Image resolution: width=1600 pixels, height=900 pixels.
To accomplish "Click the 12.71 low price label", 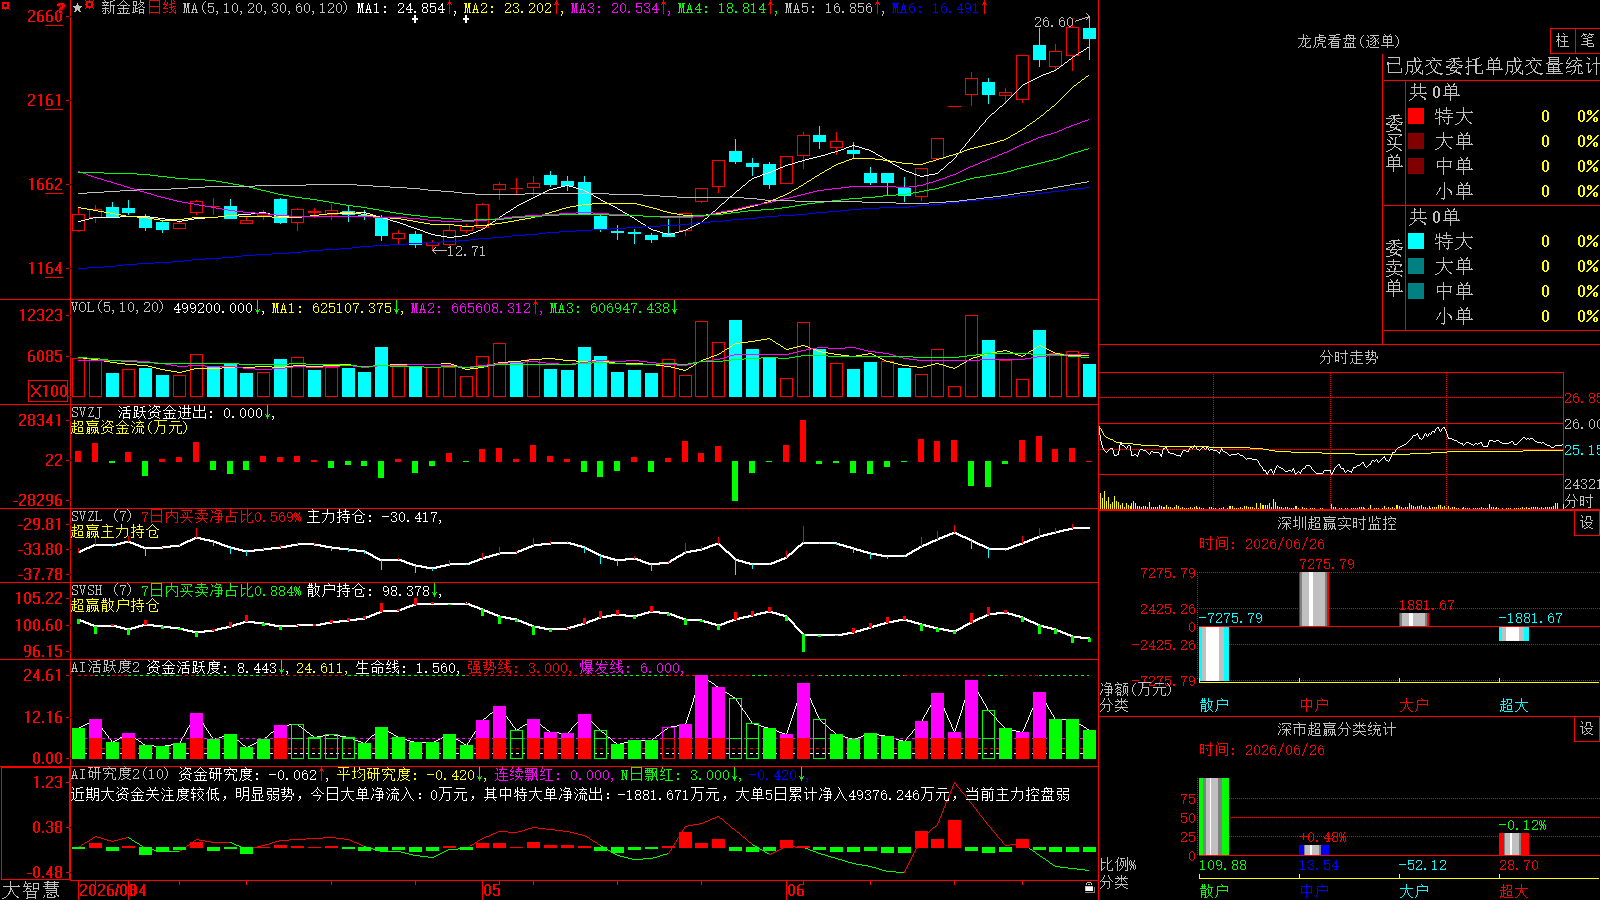I will point(465,251).
